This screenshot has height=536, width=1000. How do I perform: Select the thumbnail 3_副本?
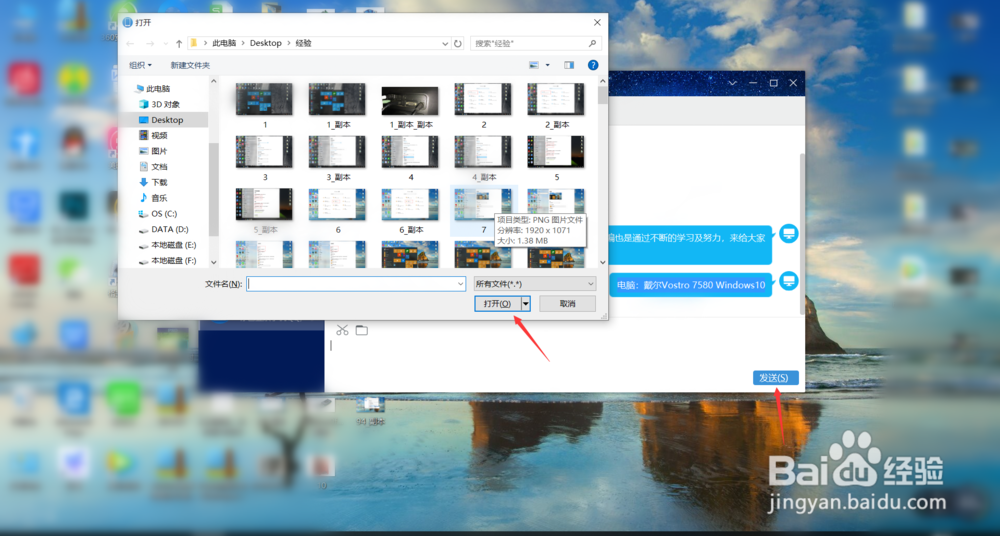click(x=337, y=158)
